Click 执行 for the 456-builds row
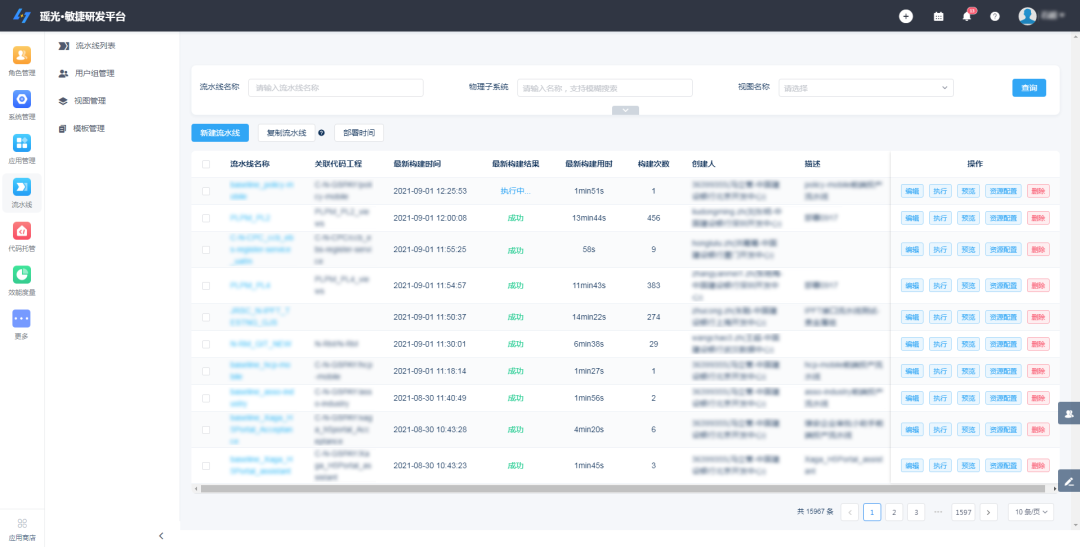 (940, 218)
